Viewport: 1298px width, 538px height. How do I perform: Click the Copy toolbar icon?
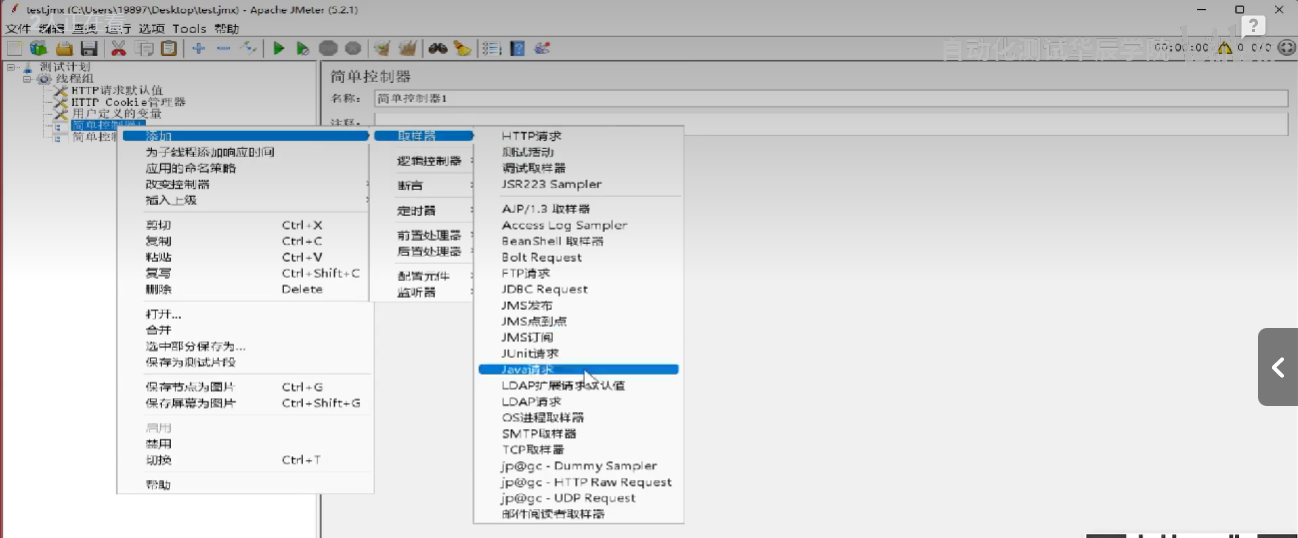click(x=145, y=48)
